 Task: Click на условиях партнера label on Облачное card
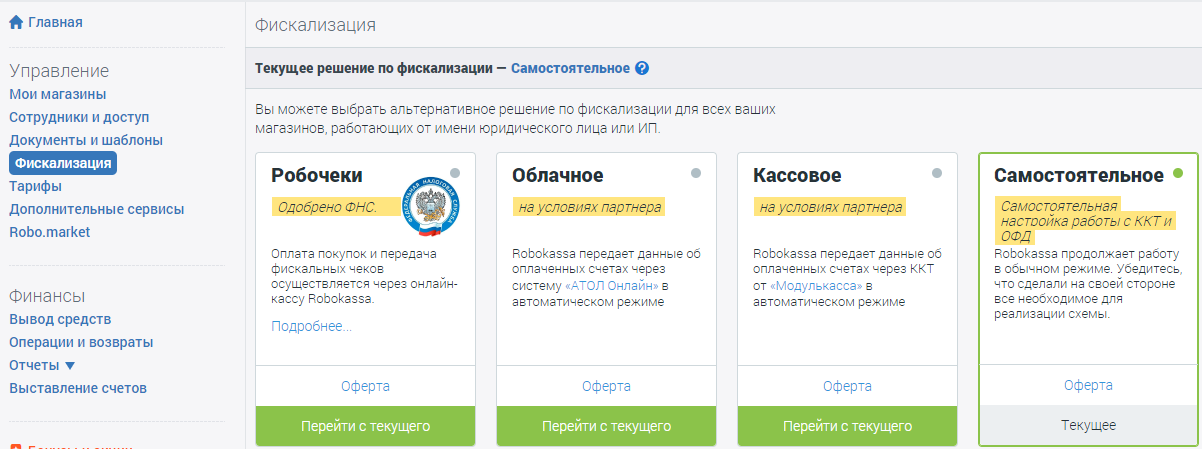[x=588, y=207]
